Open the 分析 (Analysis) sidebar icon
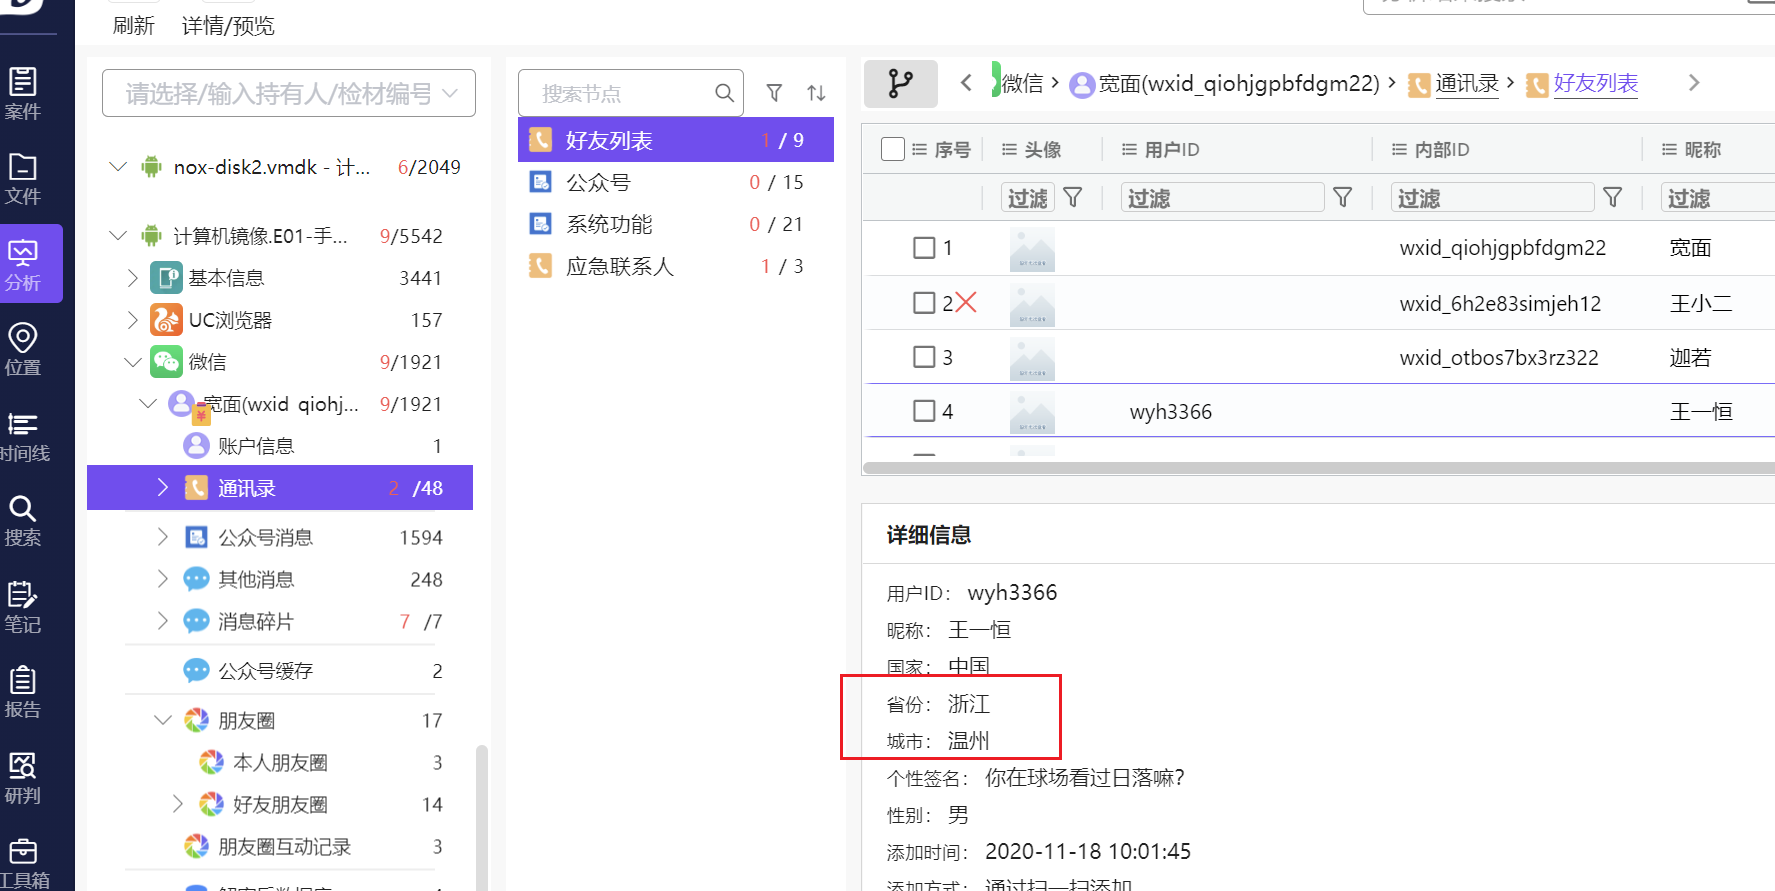 click(24, 264)
